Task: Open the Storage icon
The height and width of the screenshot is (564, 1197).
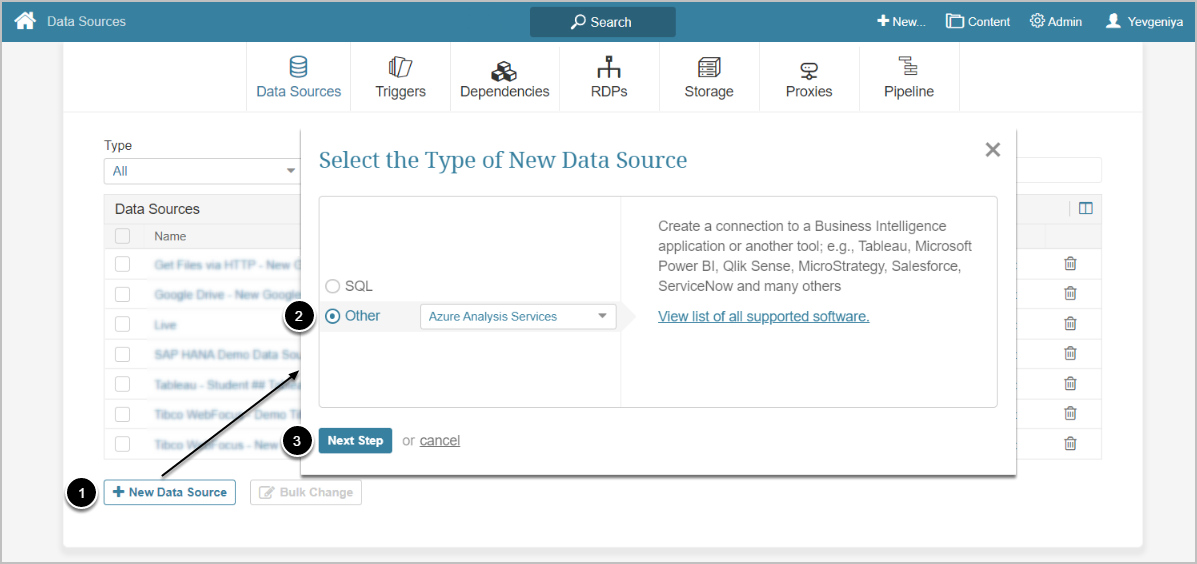Action: [709, 68]
